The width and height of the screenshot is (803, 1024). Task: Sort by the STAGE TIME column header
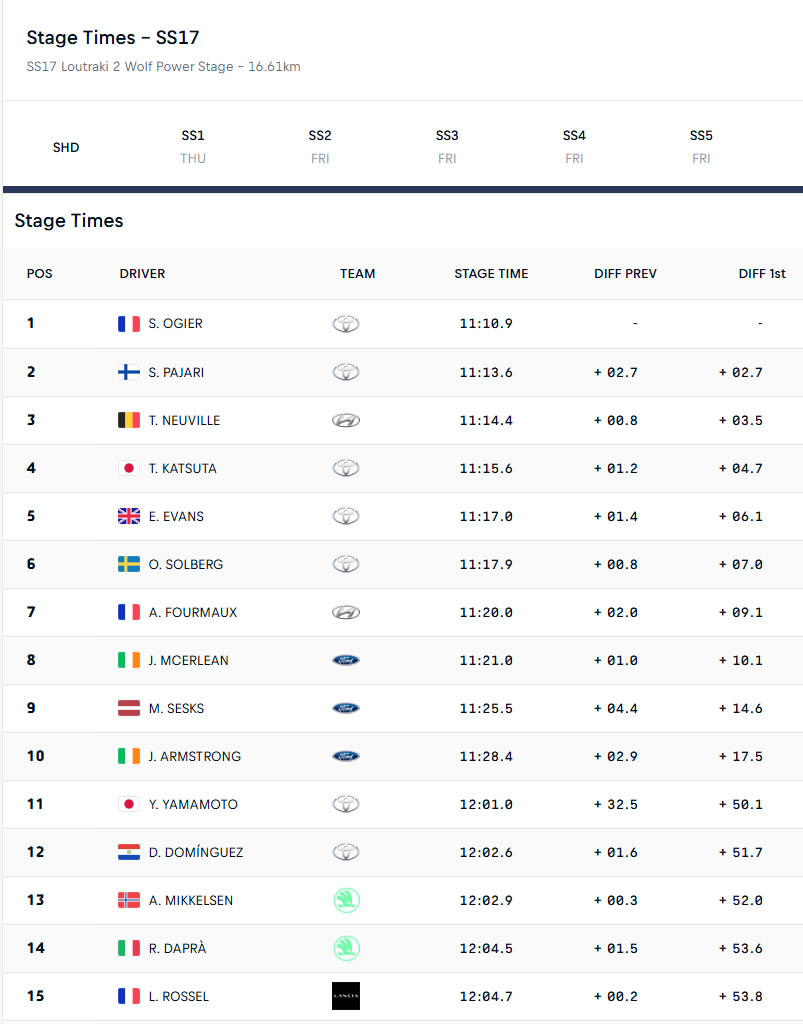coord(491,274)
